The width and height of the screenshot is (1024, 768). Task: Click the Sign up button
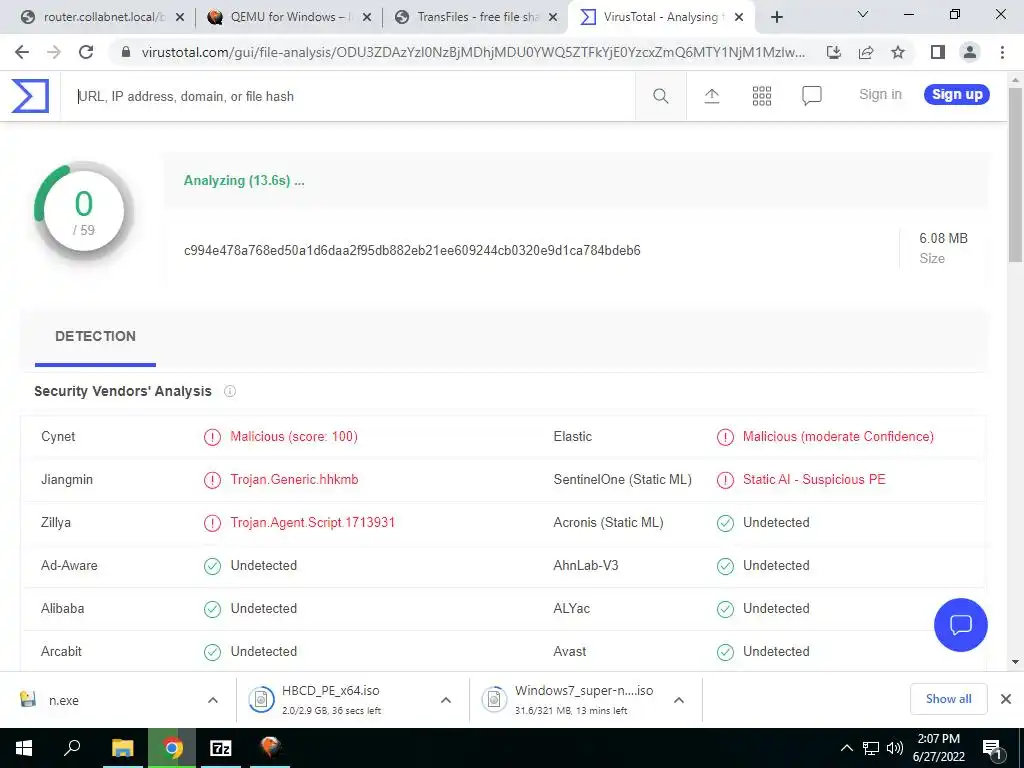(x=957, y=95)
